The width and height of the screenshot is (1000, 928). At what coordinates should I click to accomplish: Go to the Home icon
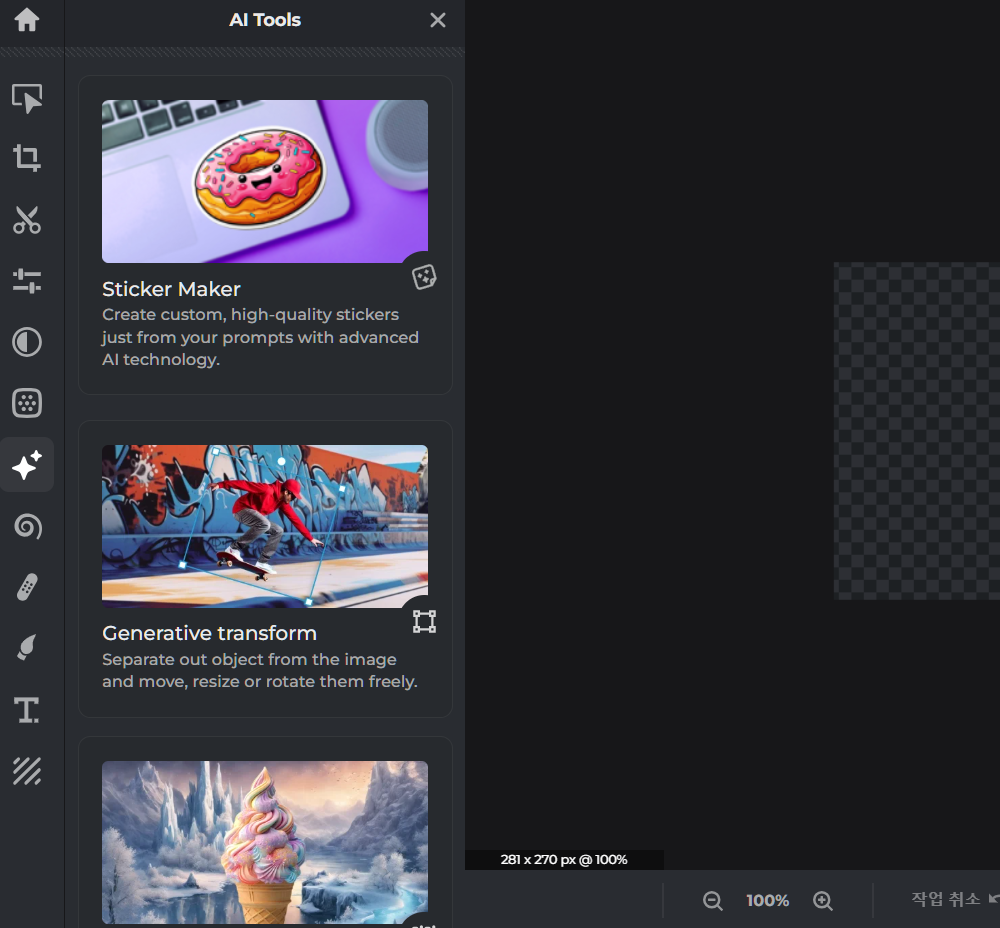(x=27, y=20)
